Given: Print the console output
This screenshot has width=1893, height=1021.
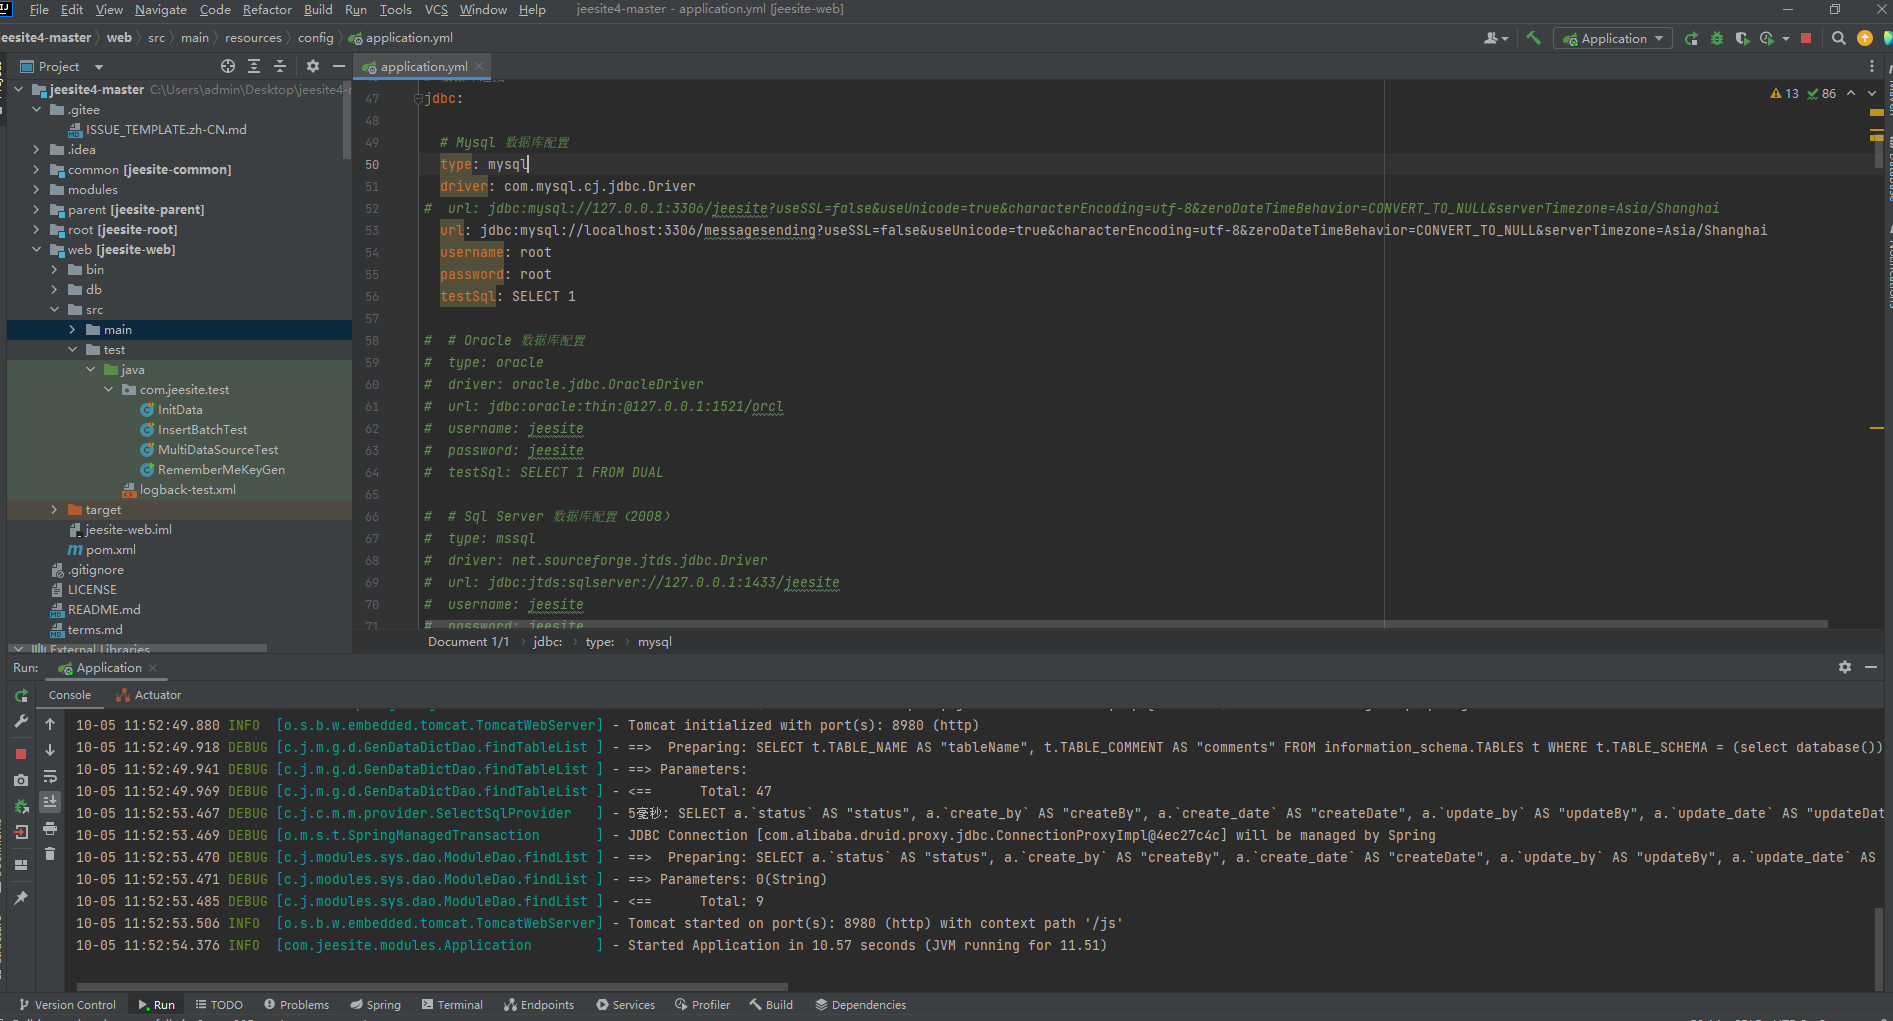Looking at the screenshot, I should [50, 828].
